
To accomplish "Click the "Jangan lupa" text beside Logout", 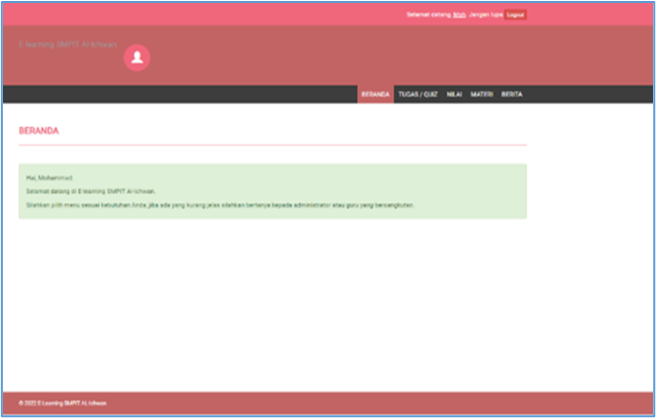I will click(484, 15).
